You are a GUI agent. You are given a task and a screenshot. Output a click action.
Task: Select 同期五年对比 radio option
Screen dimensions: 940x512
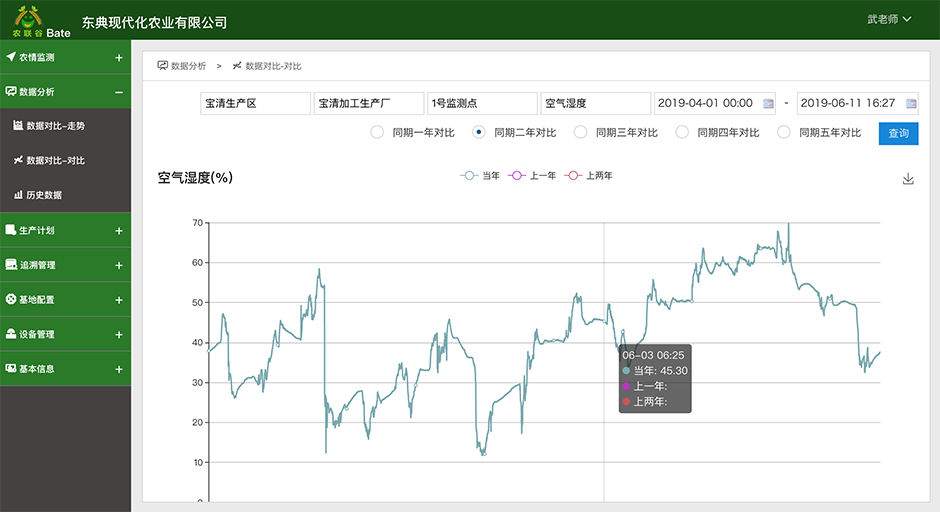click(784, 132)
